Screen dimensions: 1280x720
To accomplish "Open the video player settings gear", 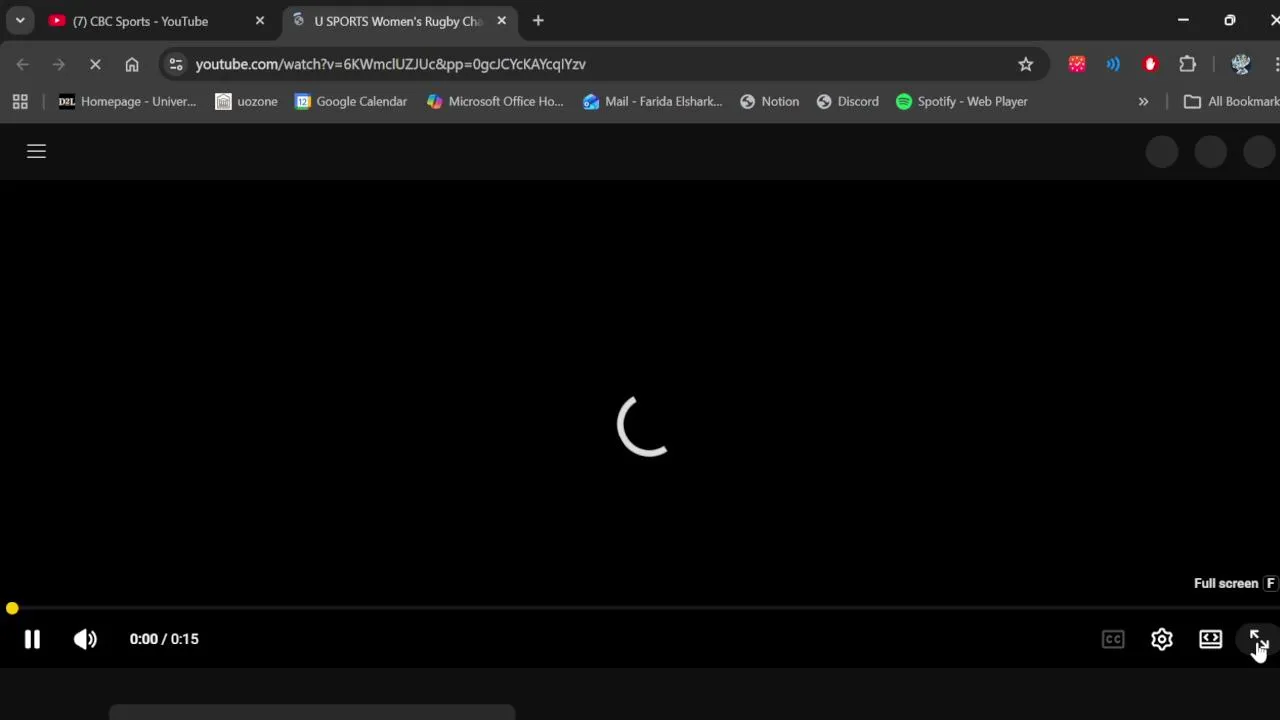I will pyautogui.click(x=1162, y=639).
